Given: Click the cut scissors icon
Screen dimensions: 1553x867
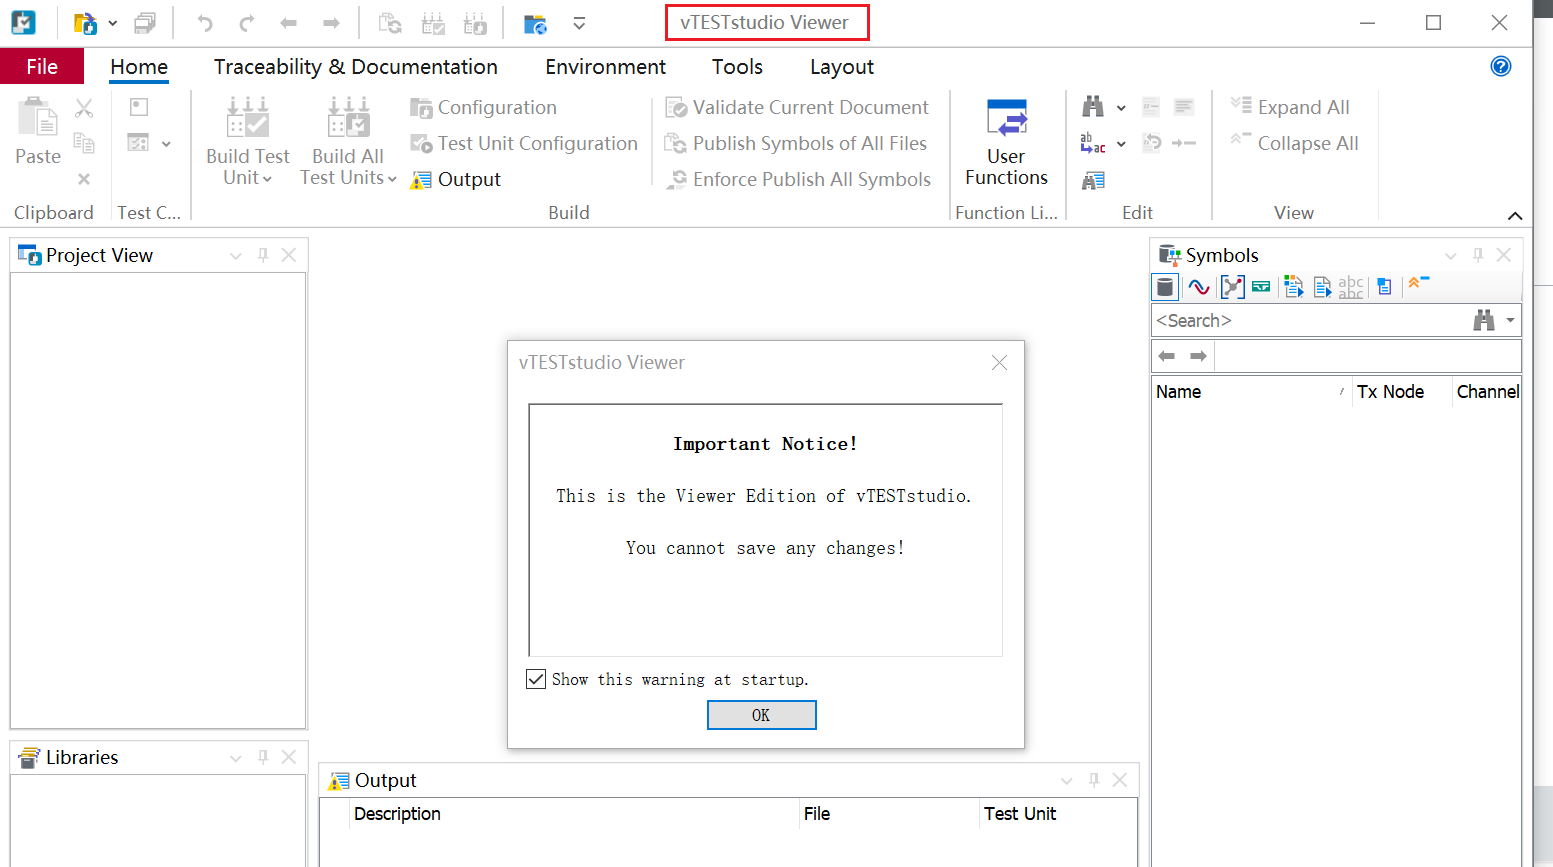Looking at the screenshot, I should pyautogui.click(x=84, y=108).
